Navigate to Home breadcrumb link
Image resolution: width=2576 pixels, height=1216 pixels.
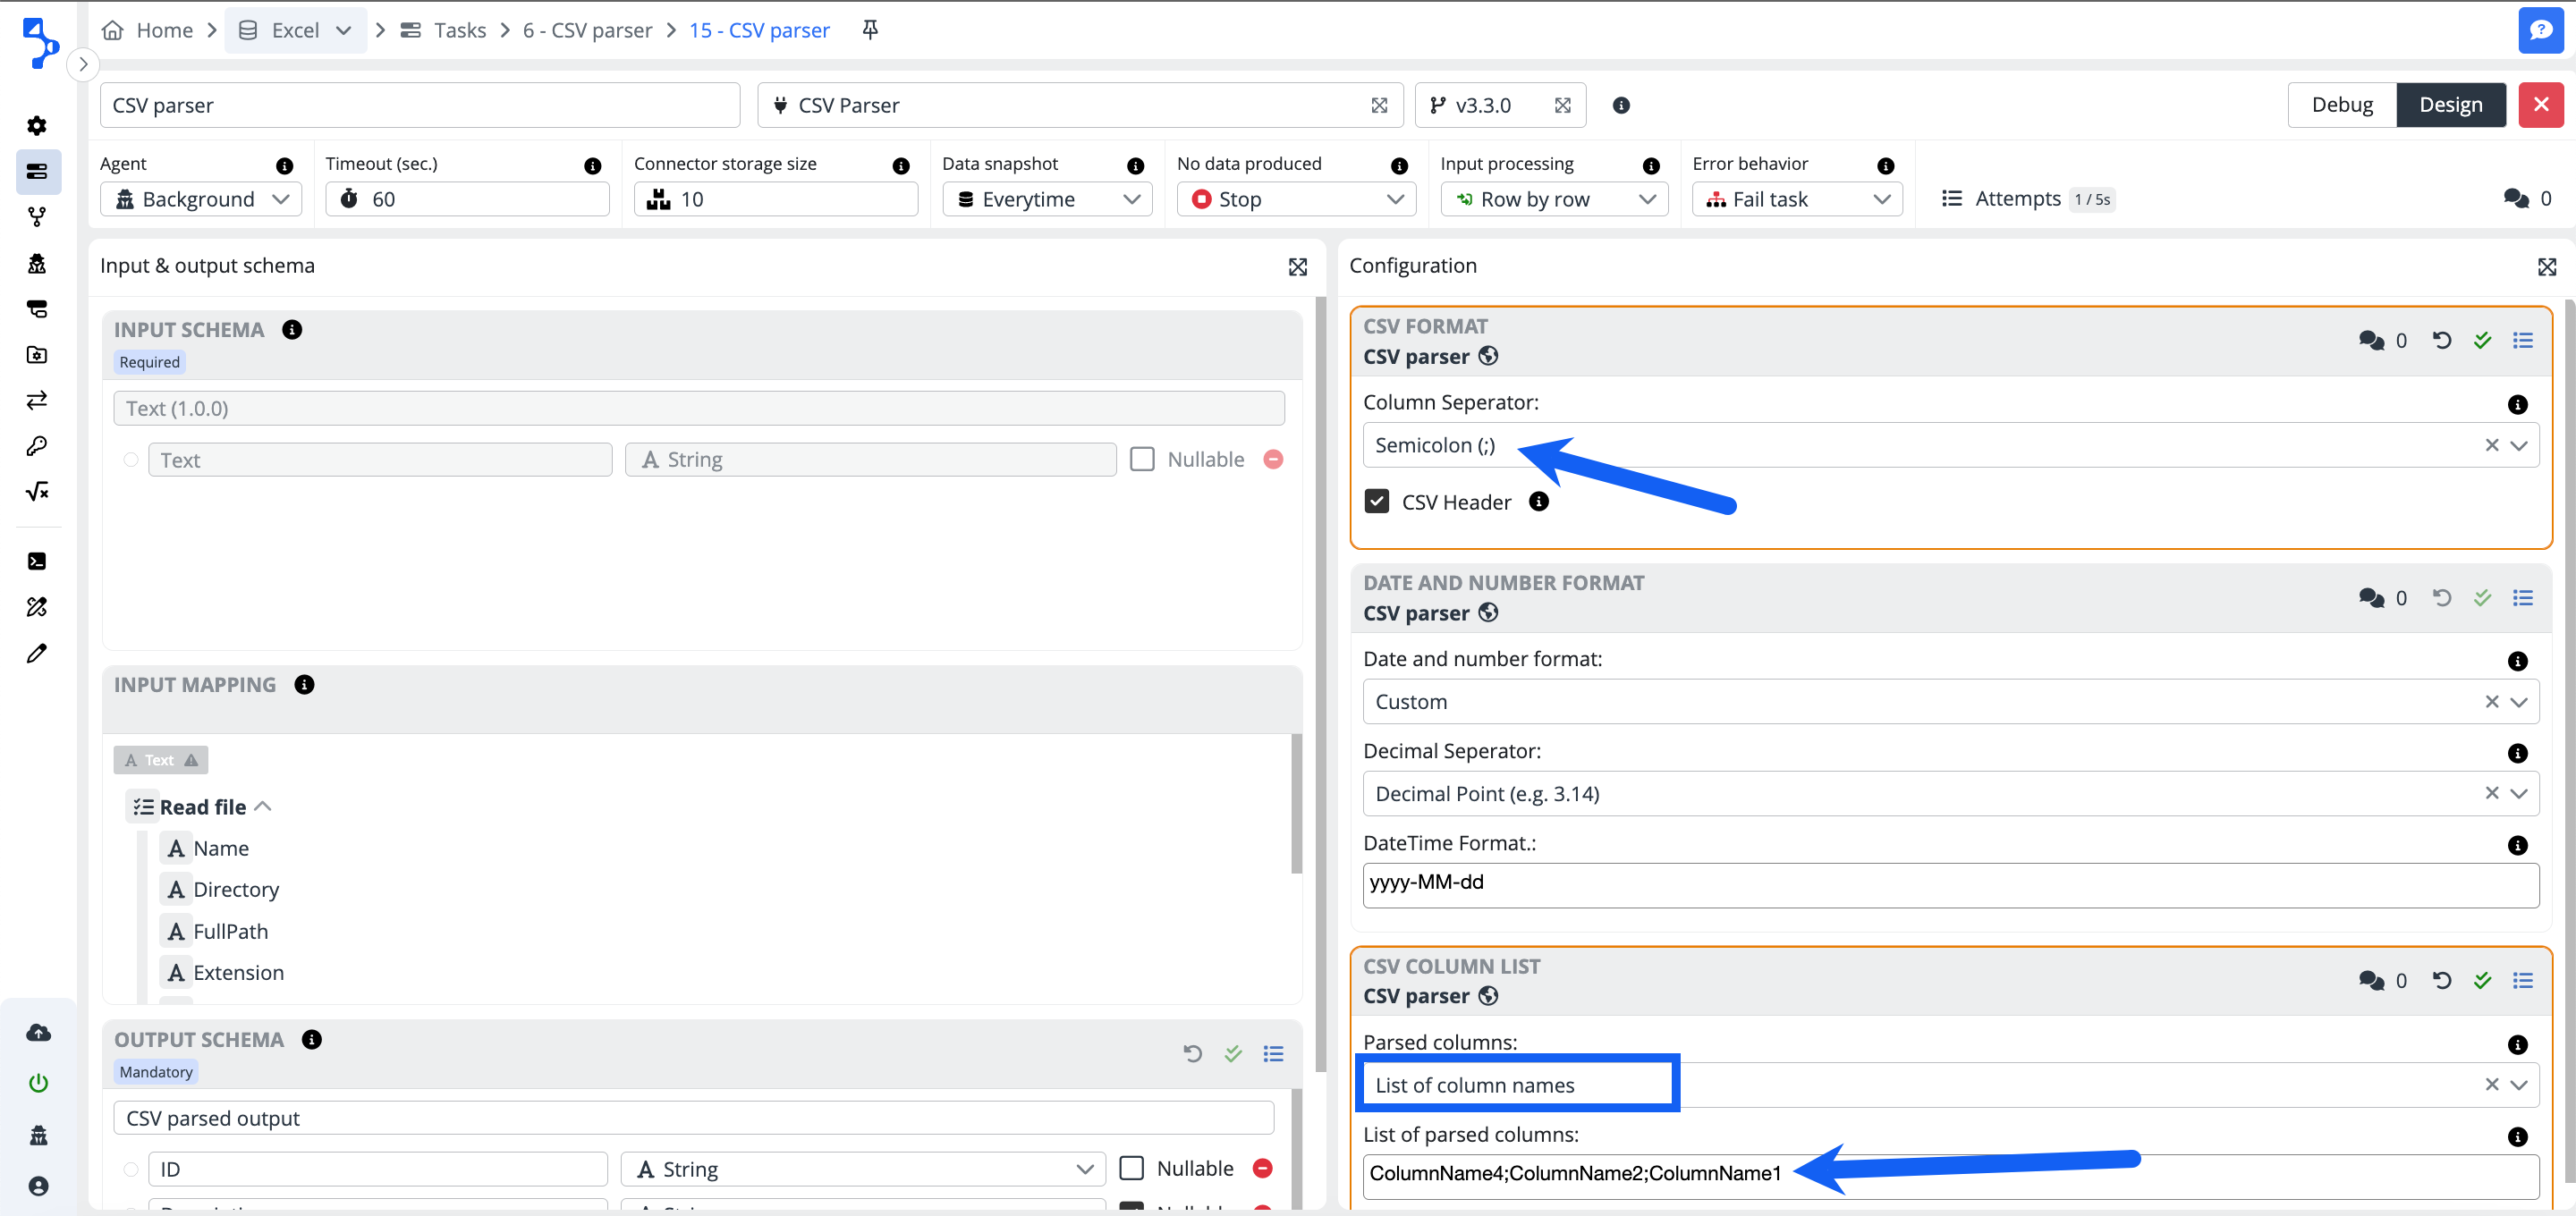point(164,30)
